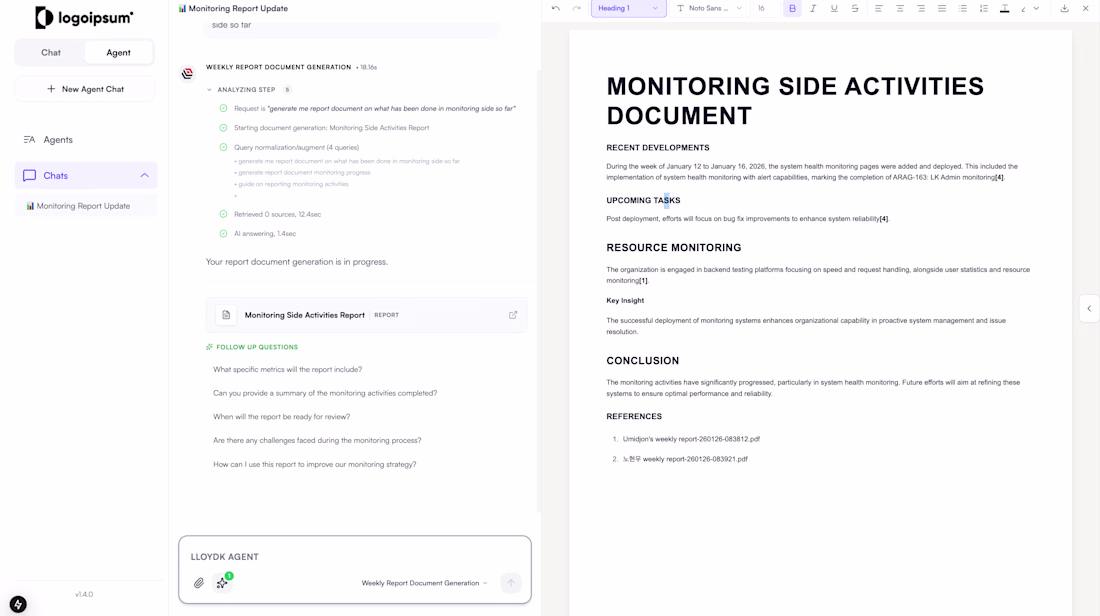Image resolution: width=1100 pixels, height=616 pixels.
Task: Click the RECENT DEVELOPMENTS heading
Action: [x=657, y=147]
